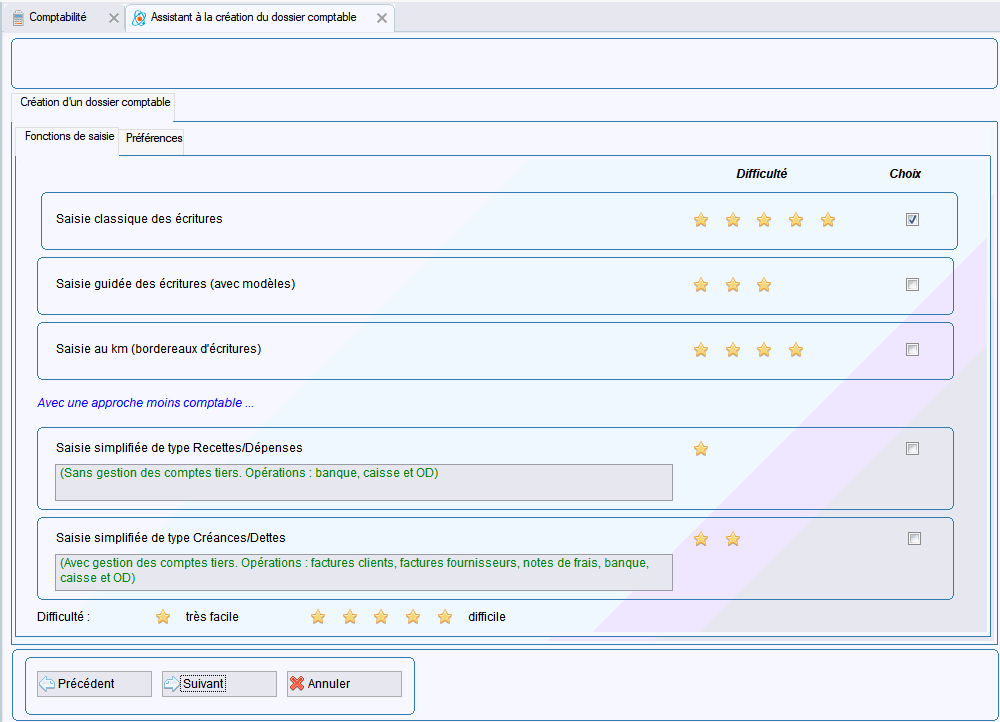Enable Saisie au km checkbox

point(913,350)
